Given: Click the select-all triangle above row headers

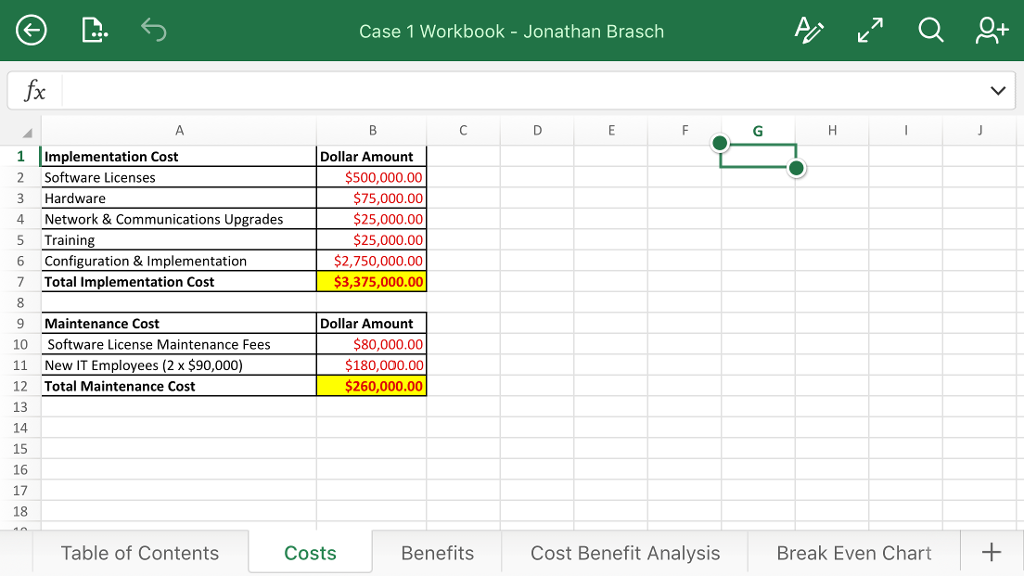Looking at the screenshot, I should tap(27, 131).
